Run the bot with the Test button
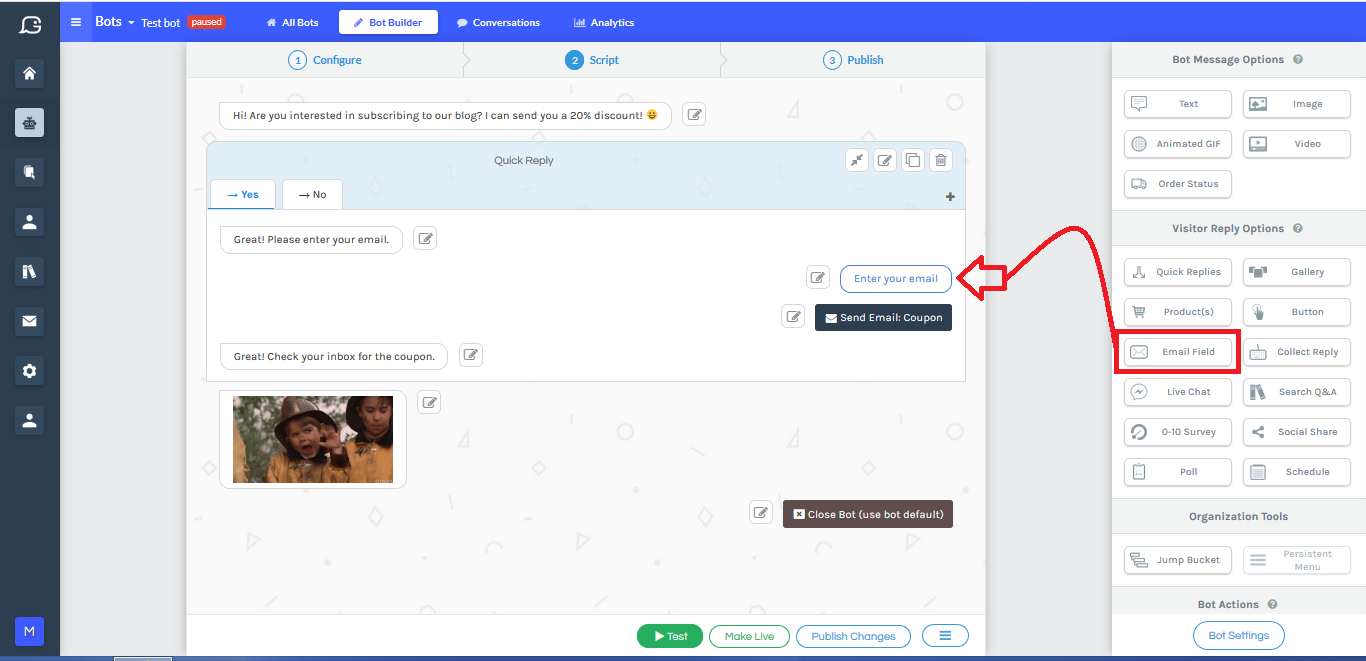 click(x=670, y=636)
